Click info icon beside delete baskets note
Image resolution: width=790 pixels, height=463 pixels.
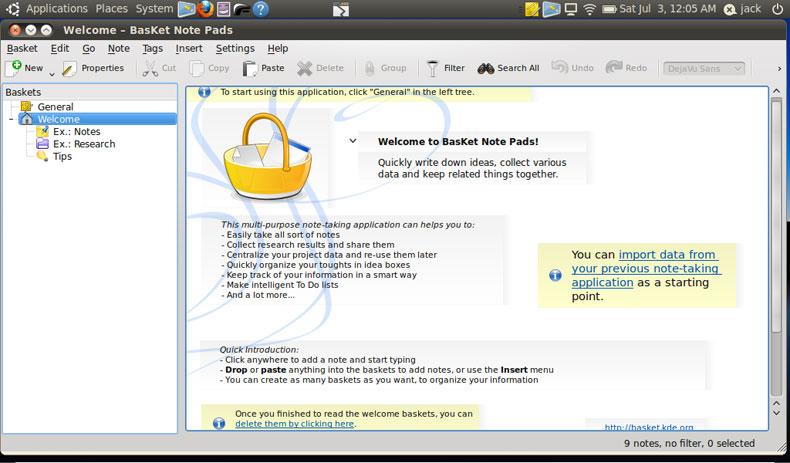click(x=219, y=423)
